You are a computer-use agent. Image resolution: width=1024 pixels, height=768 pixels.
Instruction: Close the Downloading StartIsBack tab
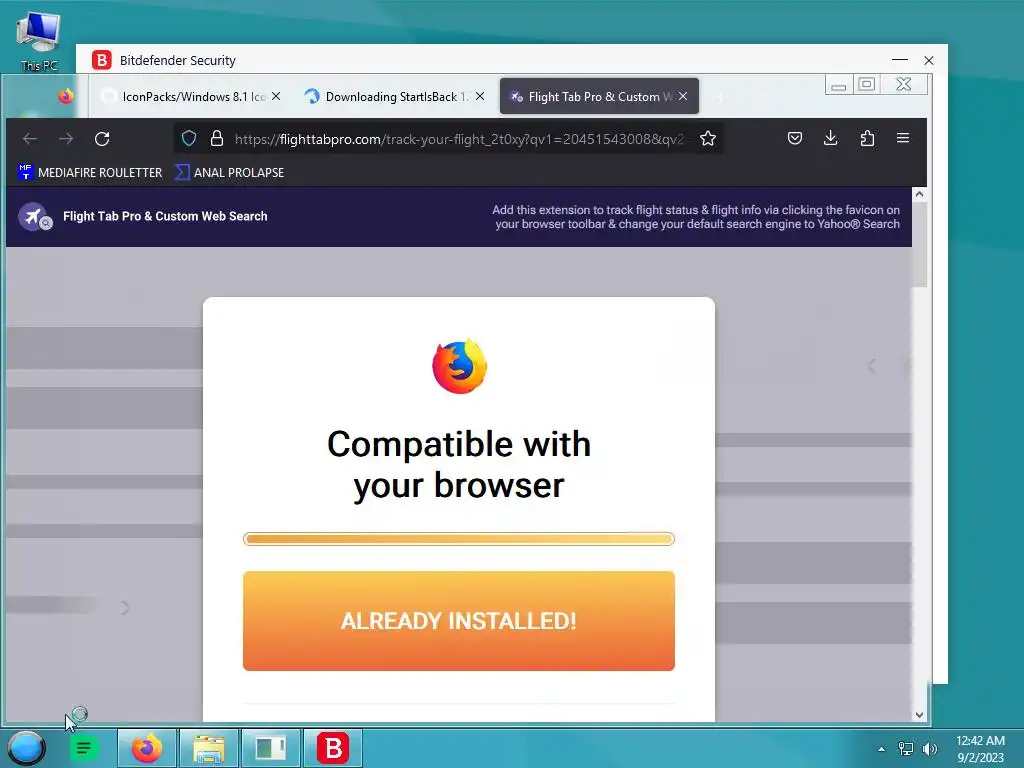[x=480, y=96]
